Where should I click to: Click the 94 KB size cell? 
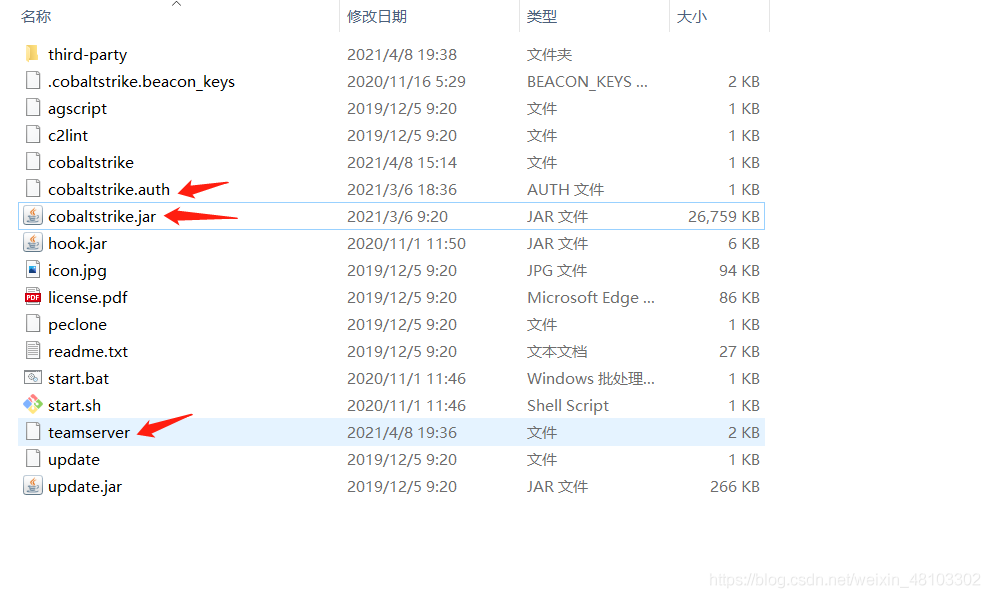point(739,271)
